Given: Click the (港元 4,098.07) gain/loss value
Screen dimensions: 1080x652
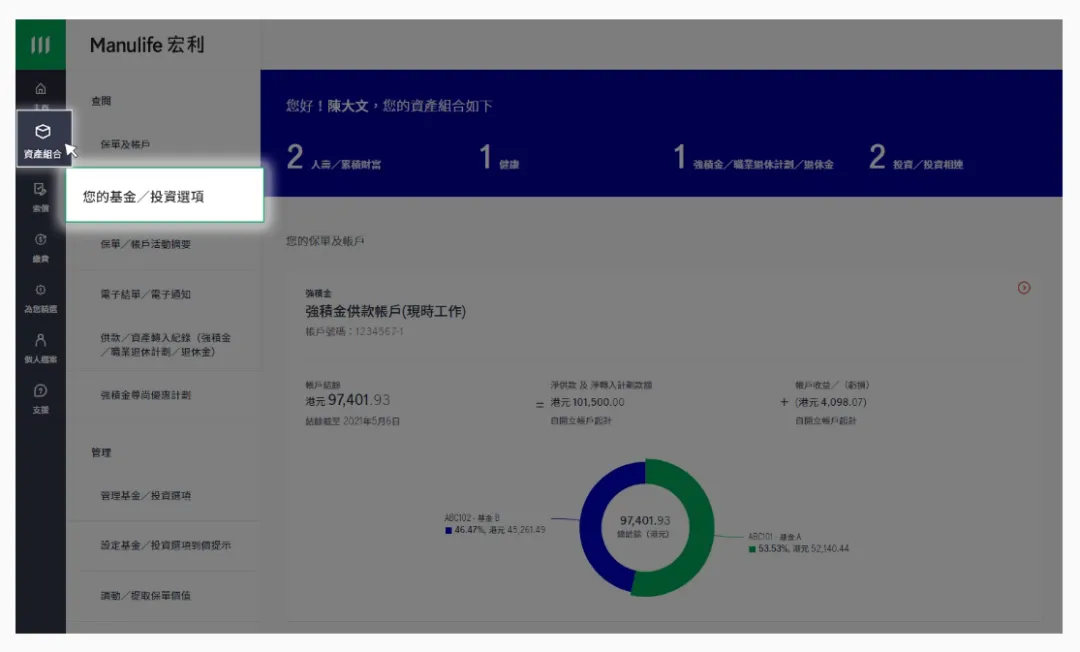Looking at the screenshot, I should click(831, 402).
